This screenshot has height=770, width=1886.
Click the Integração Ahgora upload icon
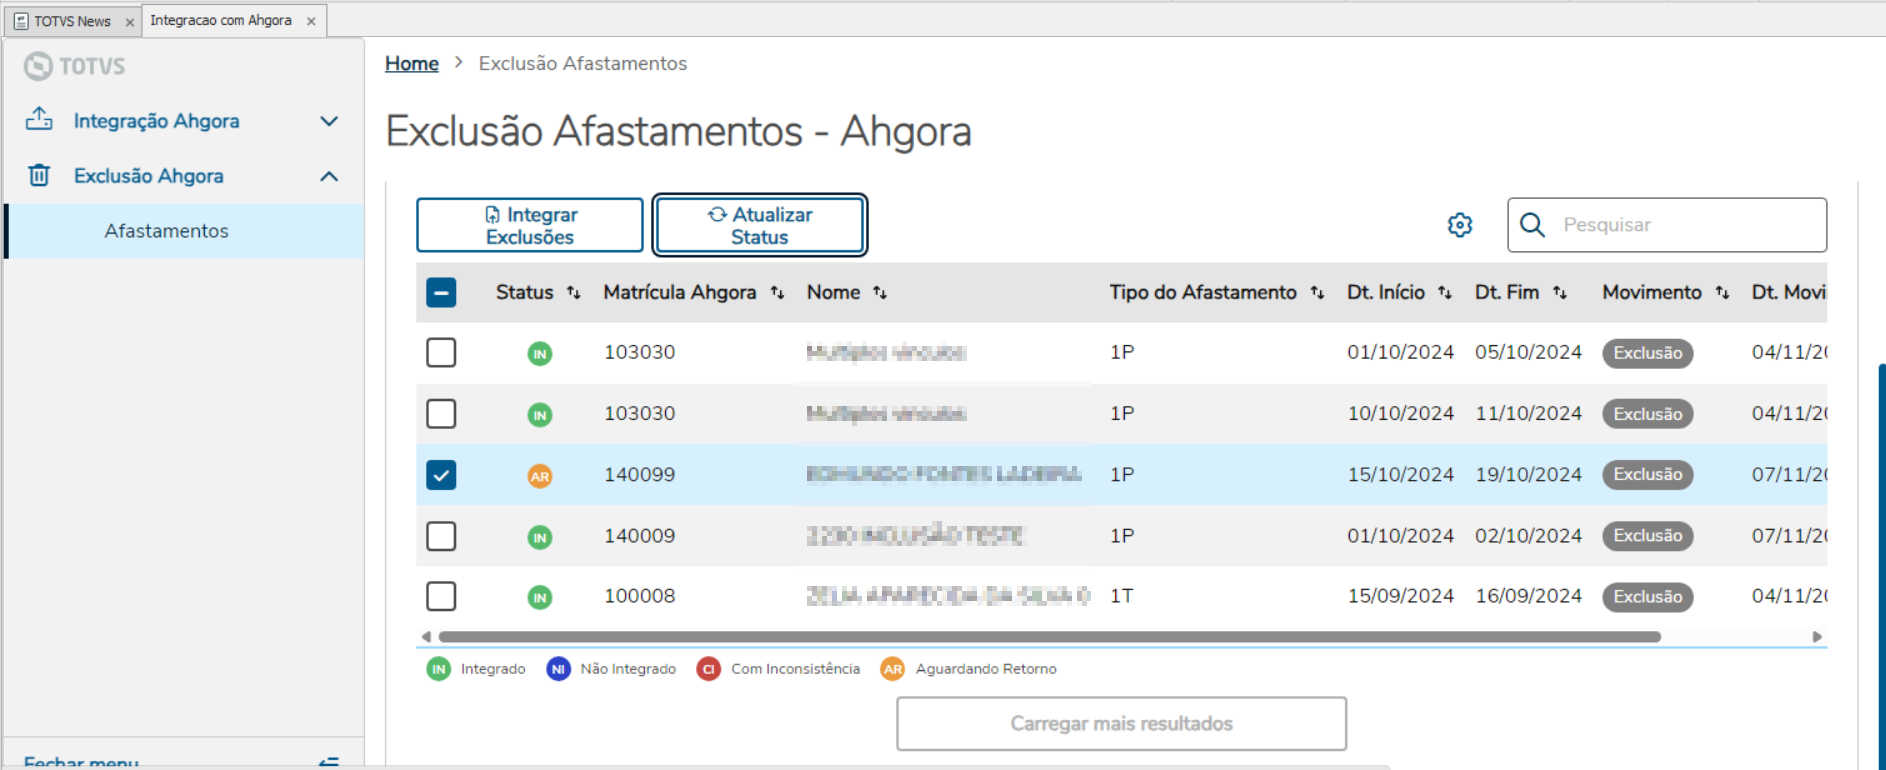[x=39, y=119]
